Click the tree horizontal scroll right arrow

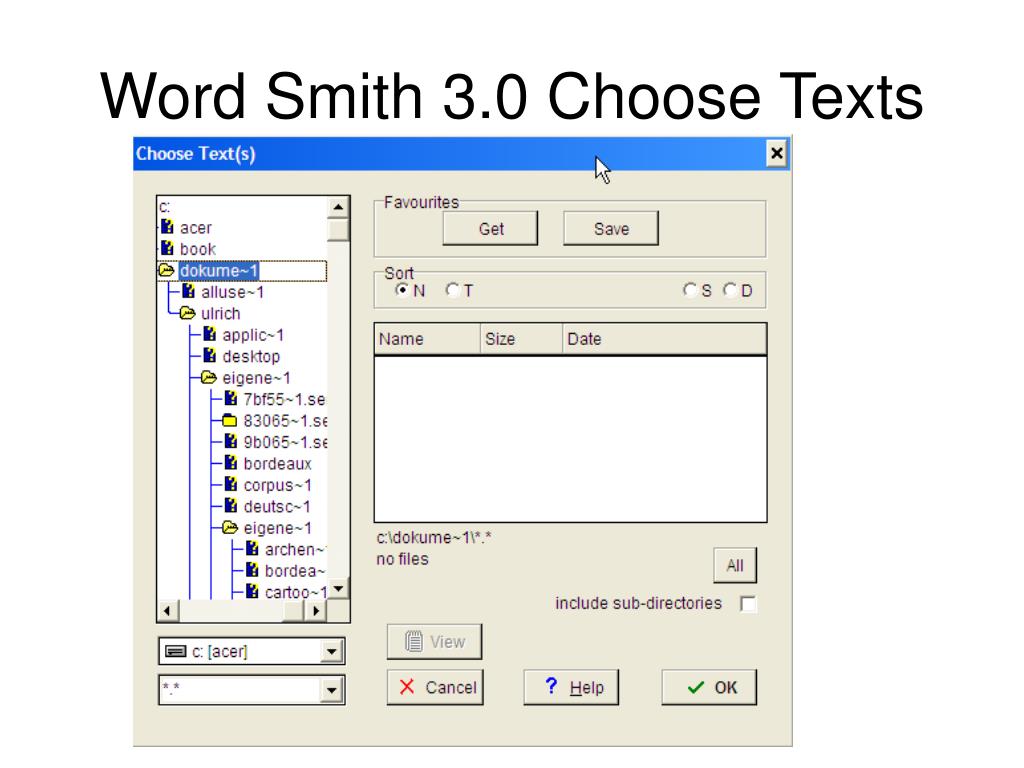pos(316,611)
